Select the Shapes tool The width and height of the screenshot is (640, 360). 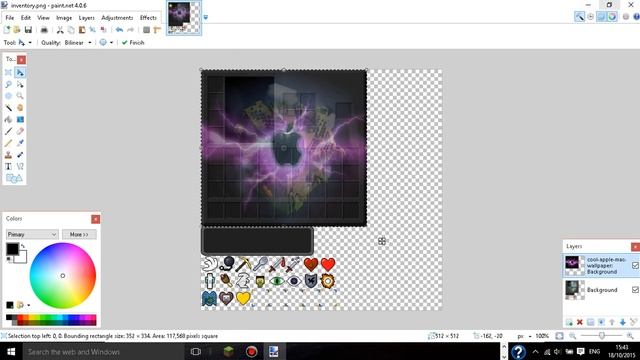tap(13, 178)
